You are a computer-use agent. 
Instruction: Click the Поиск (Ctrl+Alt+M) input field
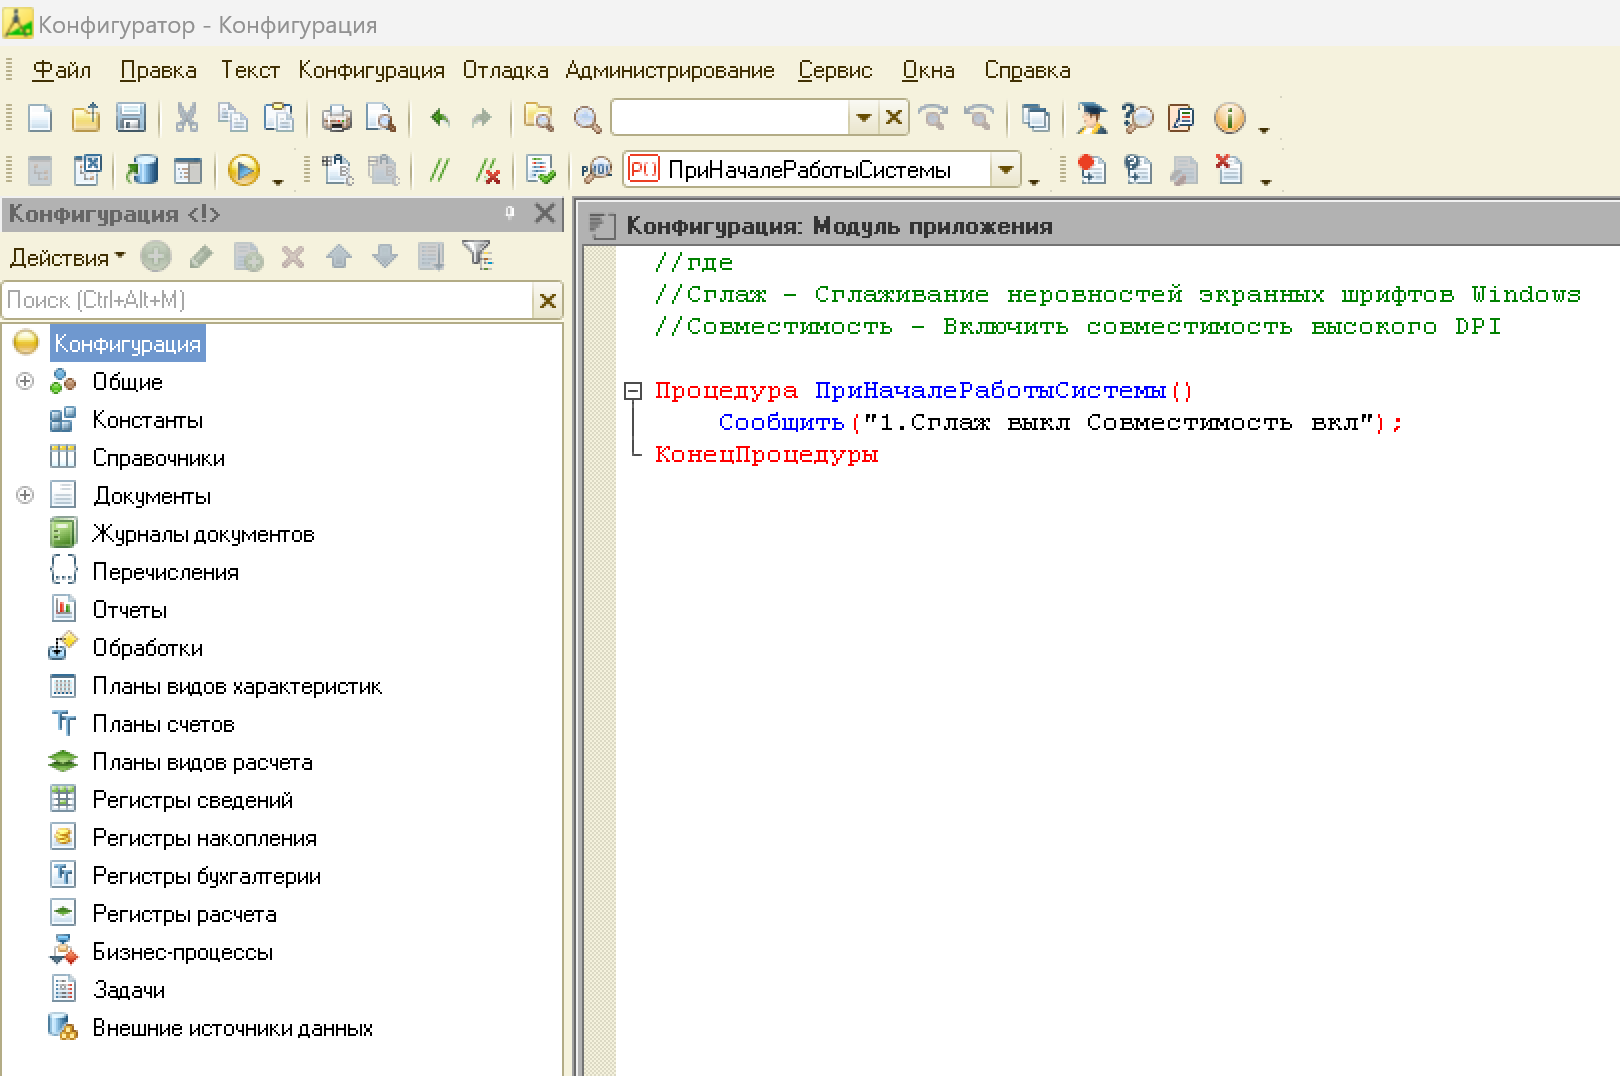pos(269,300)
